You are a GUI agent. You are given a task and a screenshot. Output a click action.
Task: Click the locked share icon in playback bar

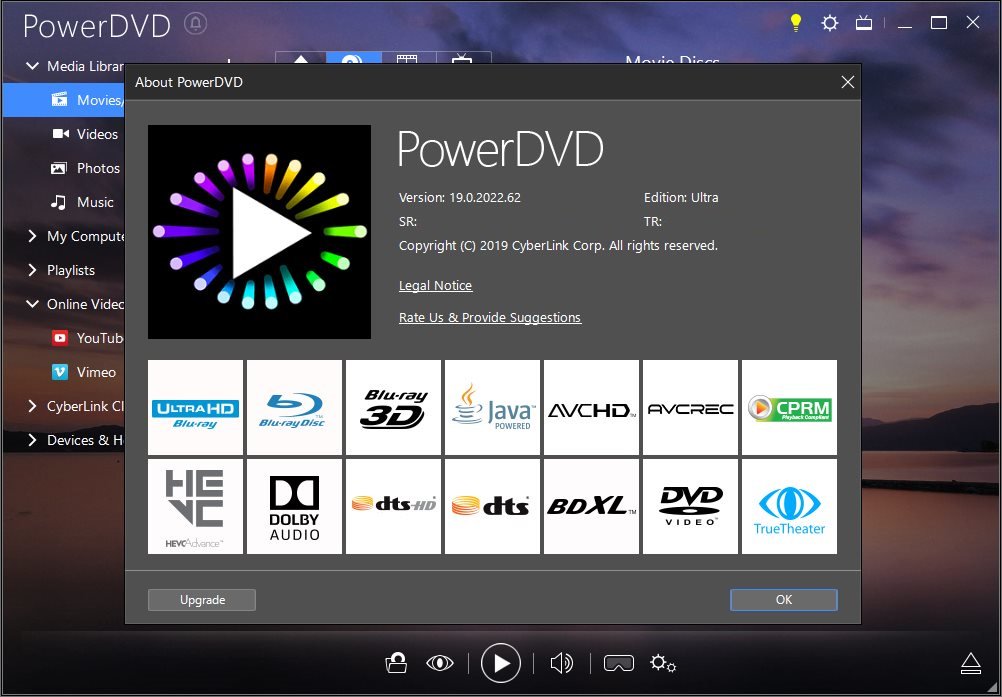pos(396,663)
